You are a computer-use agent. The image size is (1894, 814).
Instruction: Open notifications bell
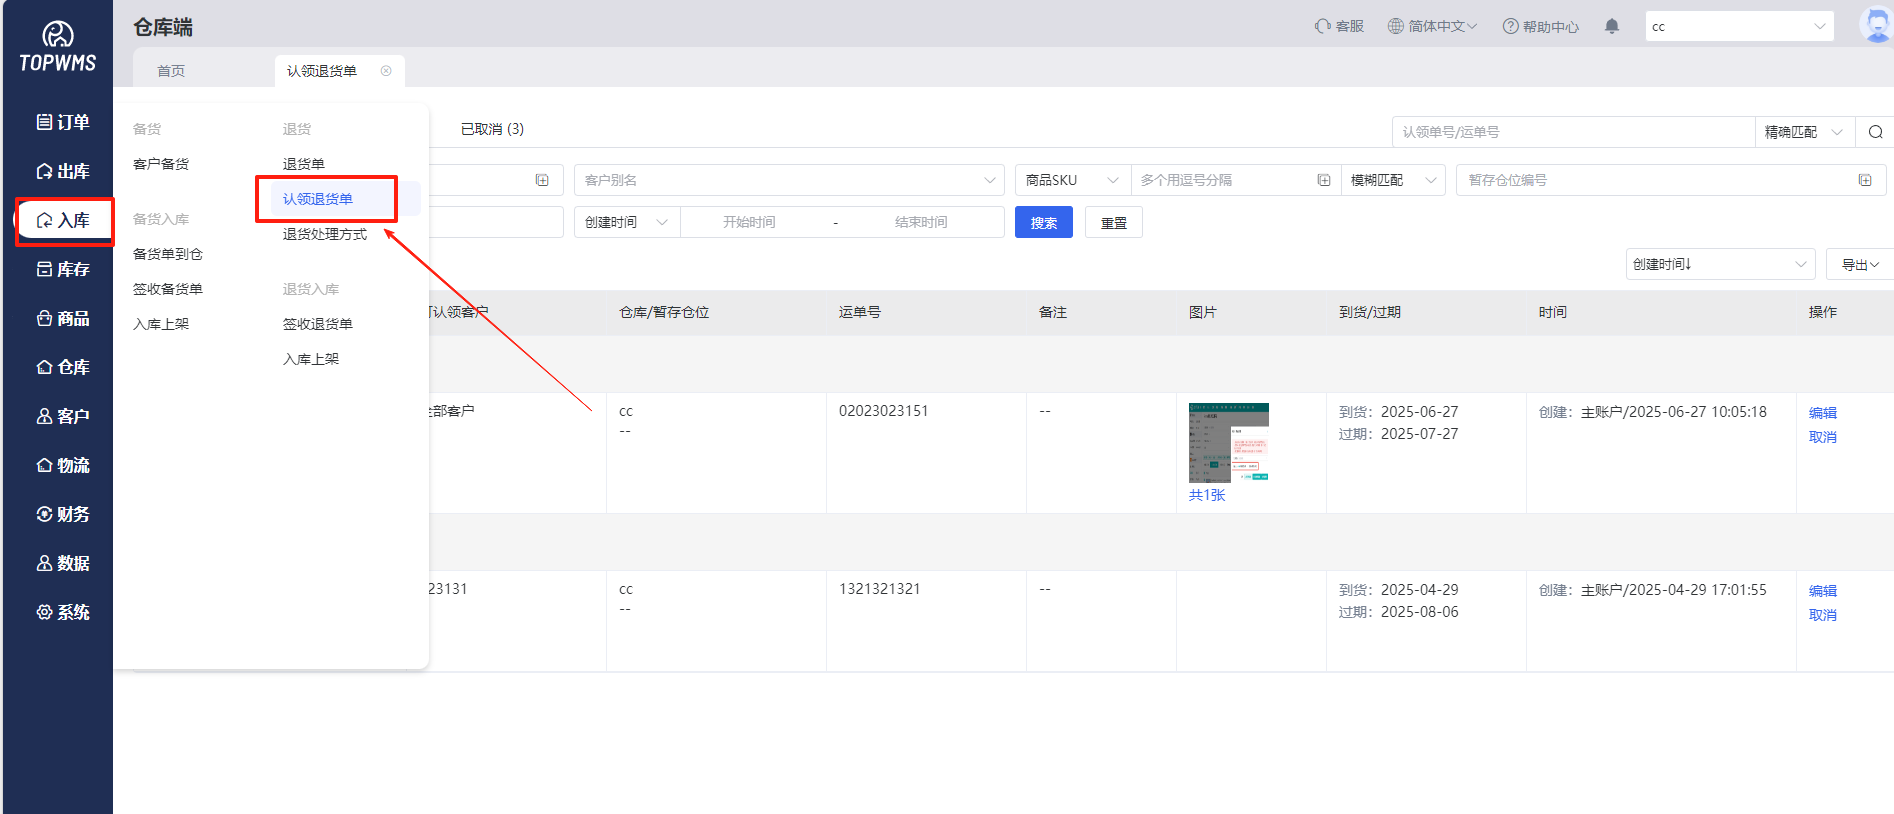[x=1612, y=26]
